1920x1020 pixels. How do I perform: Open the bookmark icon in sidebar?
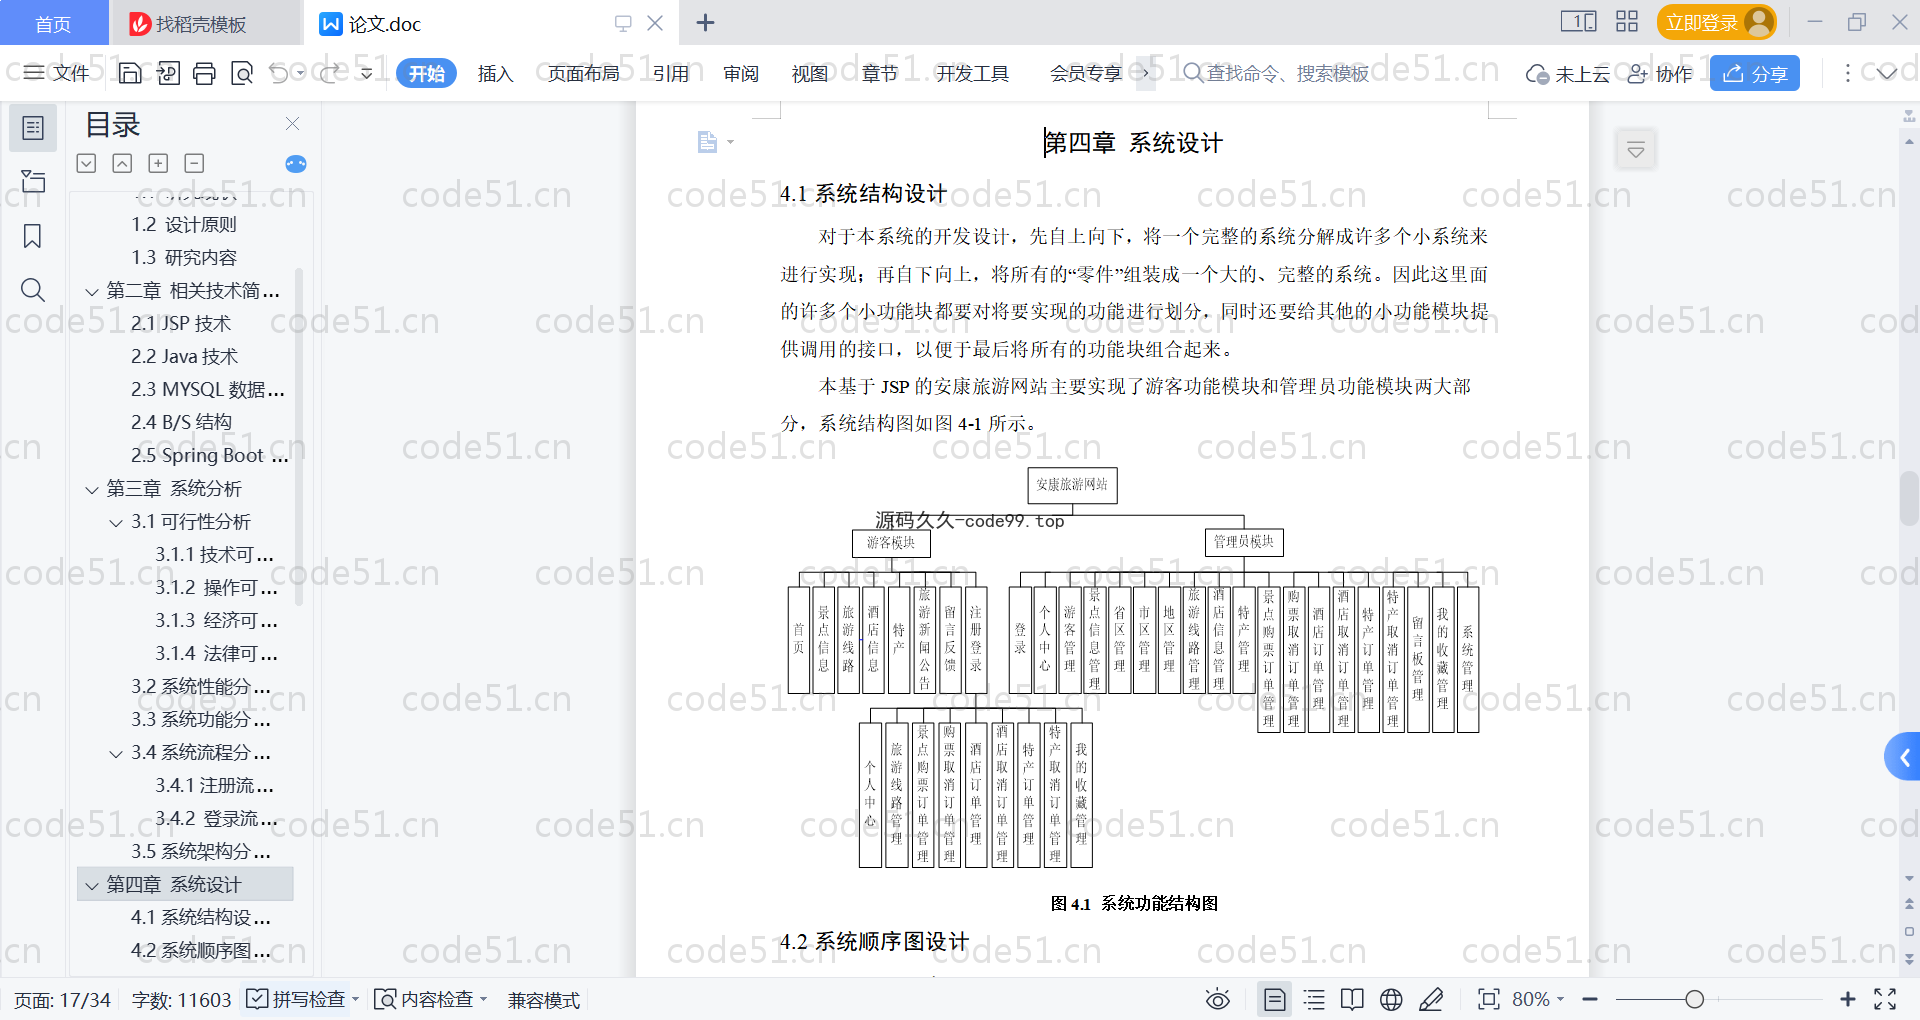pos(33,236)
